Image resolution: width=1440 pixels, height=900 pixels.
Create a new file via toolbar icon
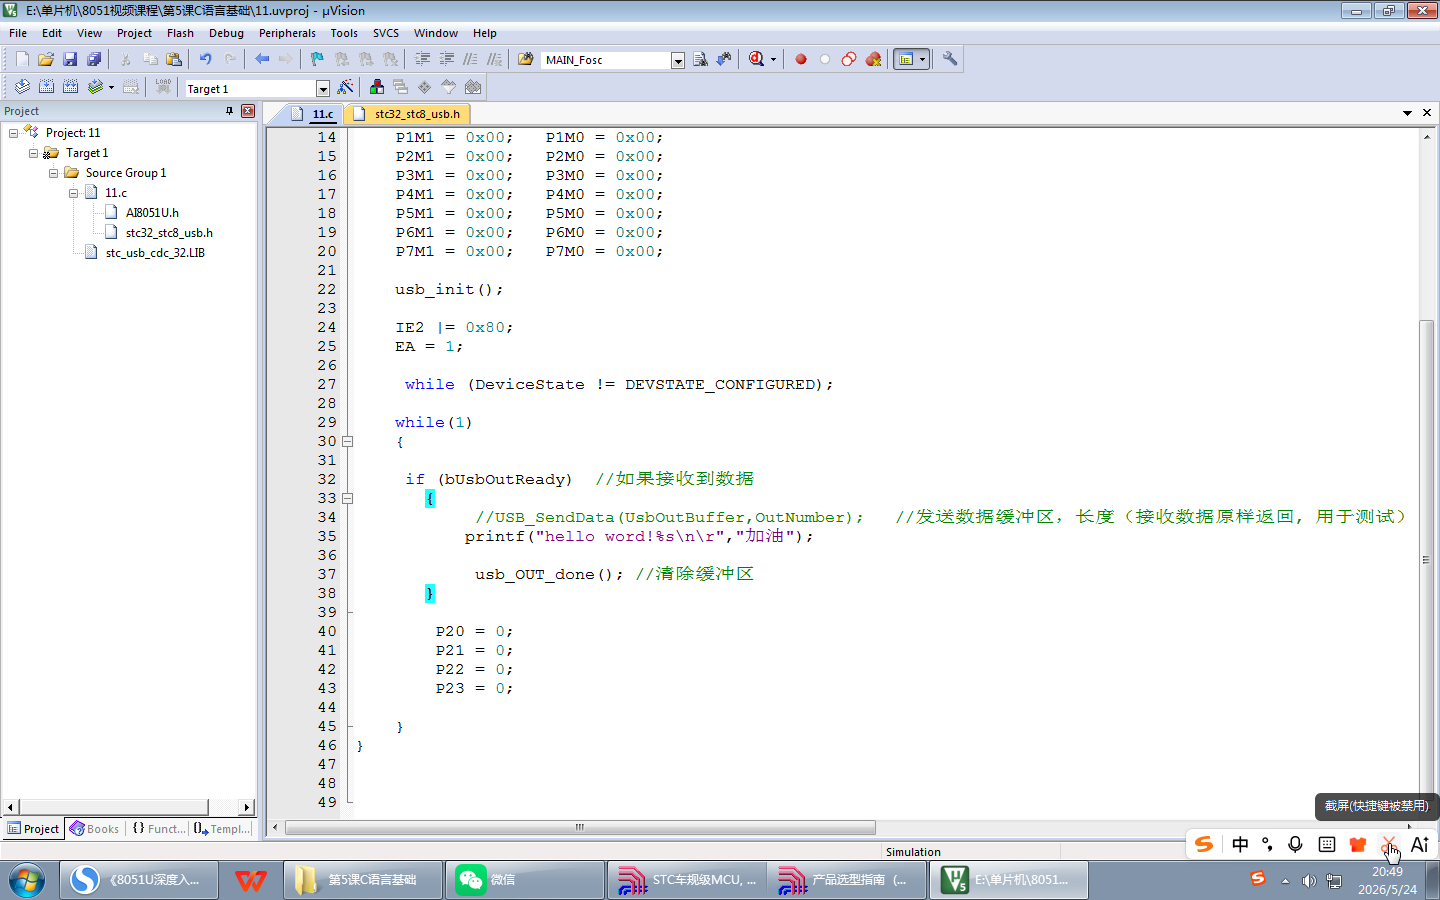pos(22,60)
